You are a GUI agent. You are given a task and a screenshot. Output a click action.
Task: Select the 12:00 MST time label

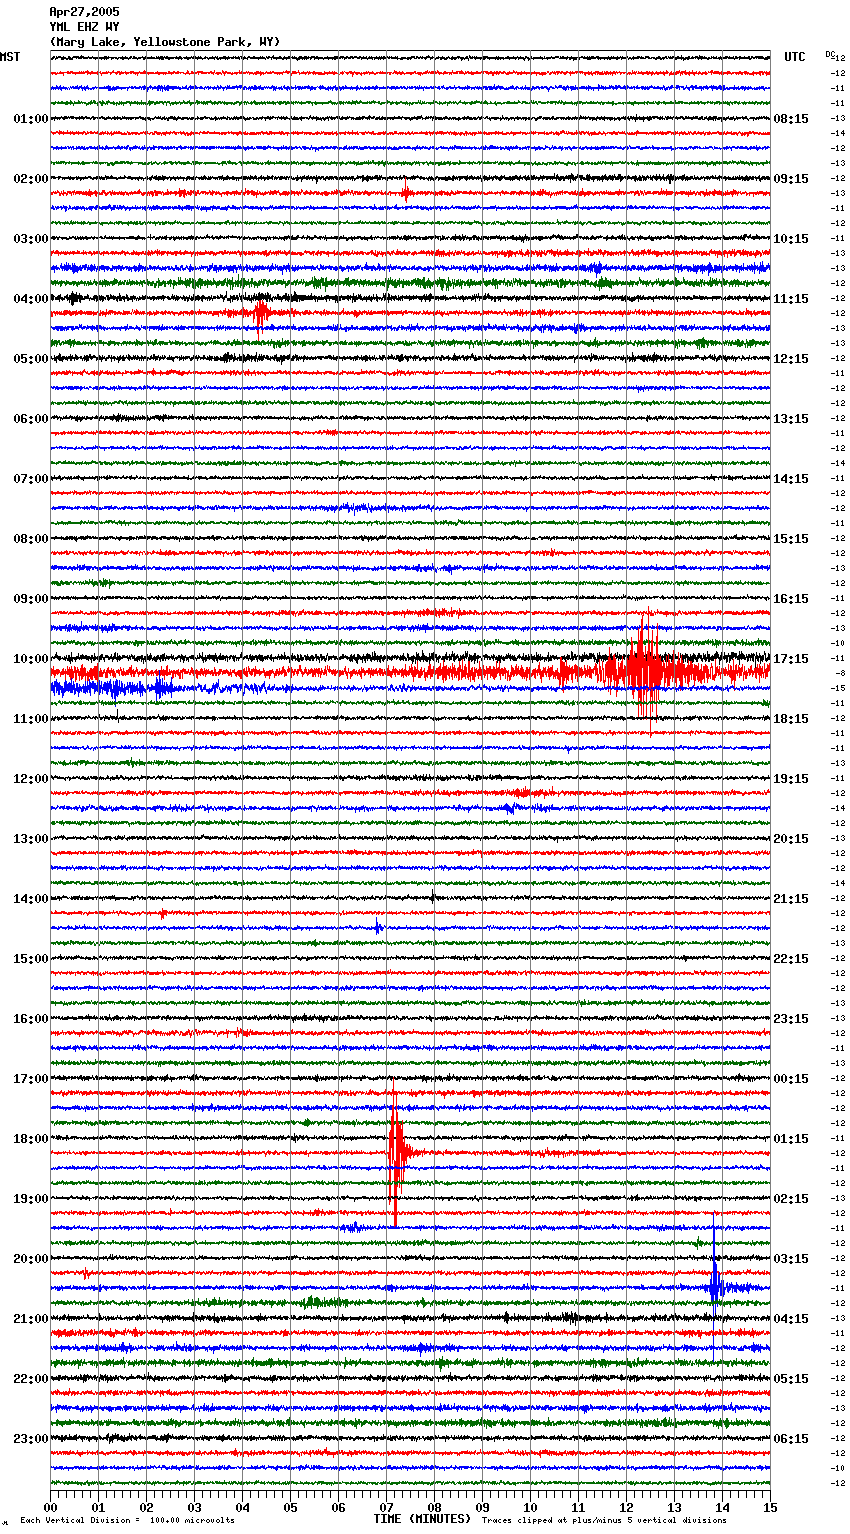[30, 779]
